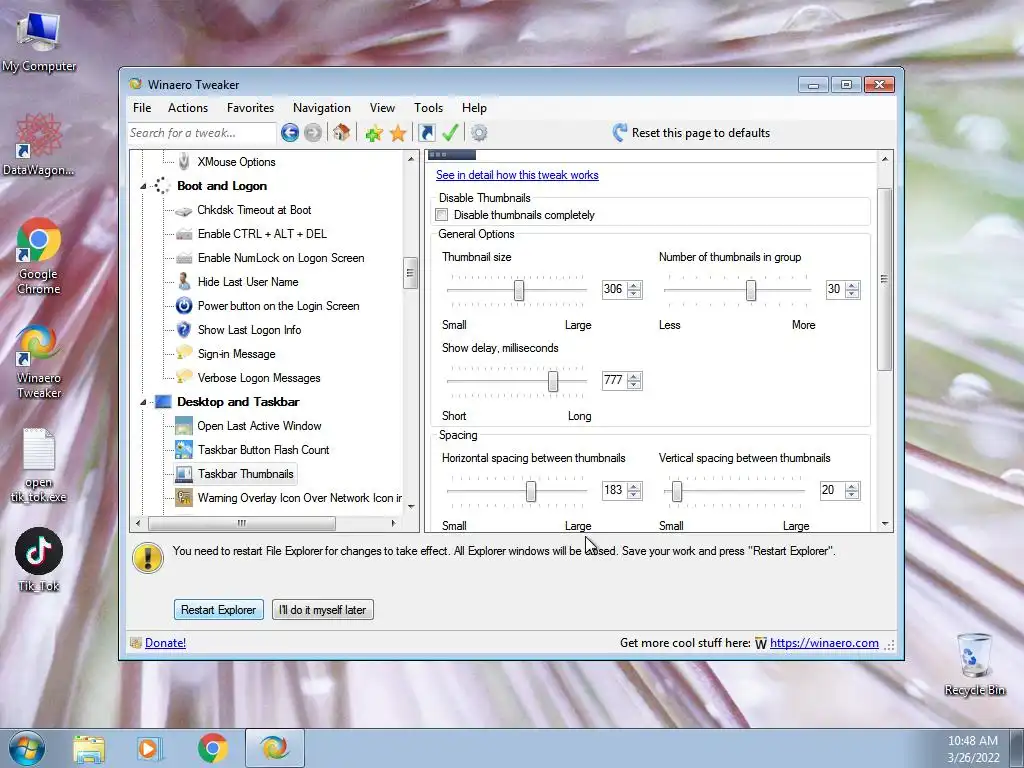1024x768 pixels.
Task: Click Hide Last User Name person icon
Action: pyautogui.click(x=184, y=281)
